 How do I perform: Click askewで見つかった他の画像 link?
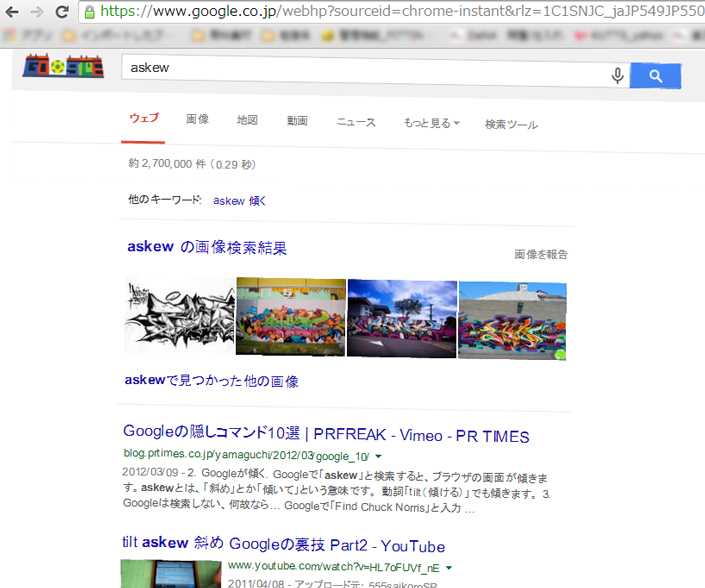[x=211, y=381]
